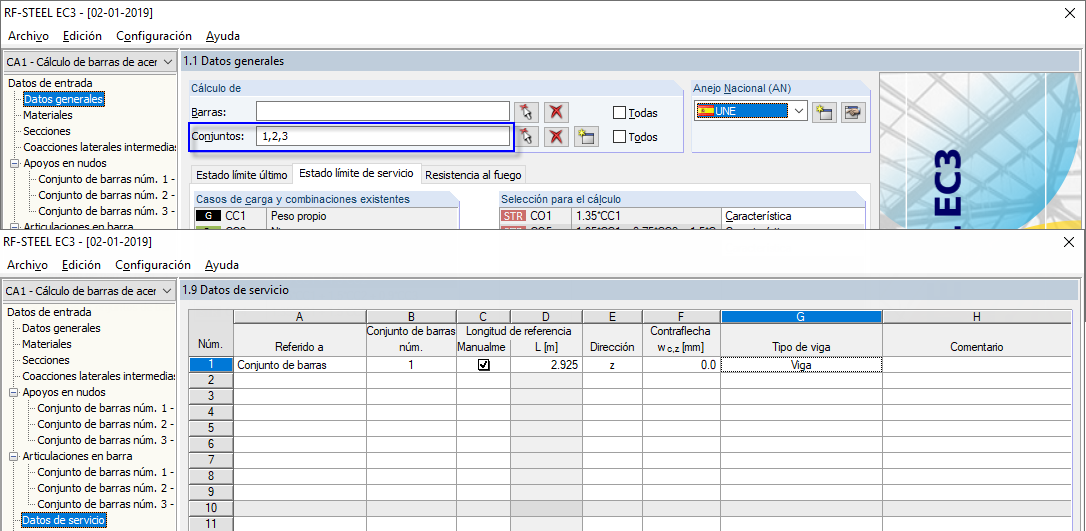
Task: Select Datos de servicio tree item
Action: 64,519
